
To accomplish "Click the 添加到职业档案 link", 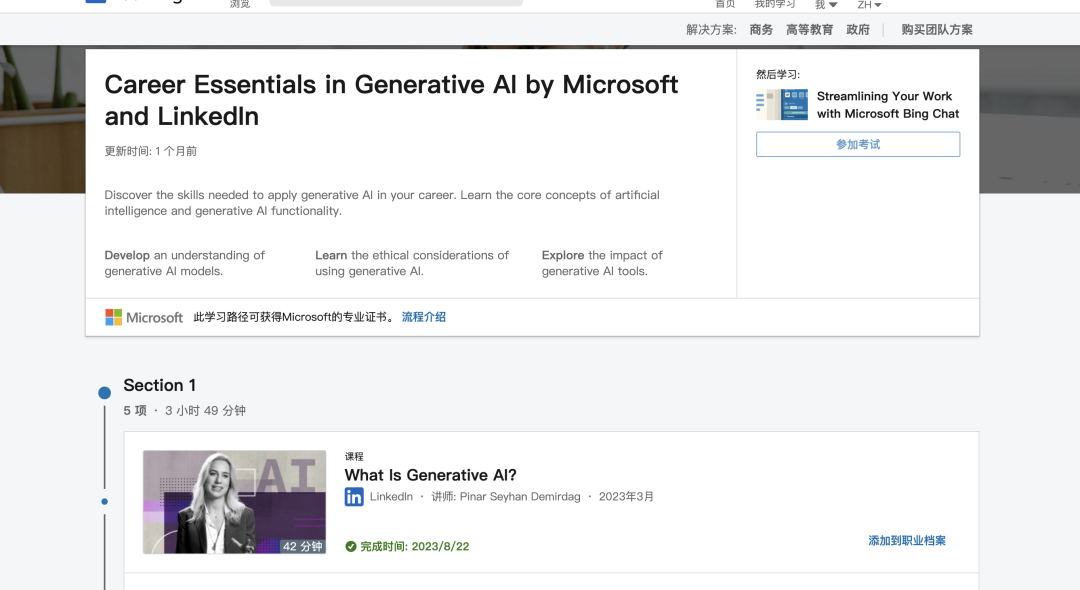I will (905, 539).
